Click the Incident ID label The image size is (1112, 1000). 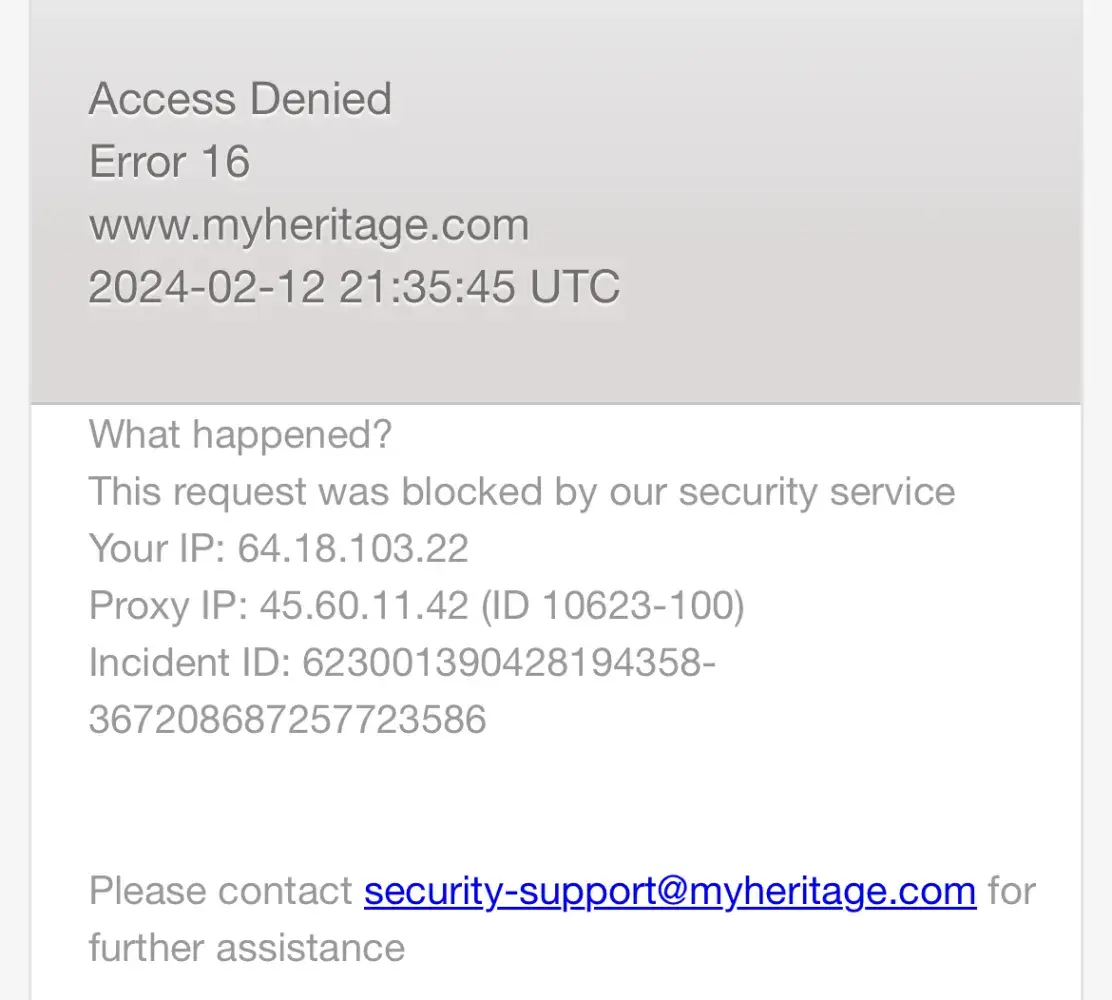click(190, 662)
